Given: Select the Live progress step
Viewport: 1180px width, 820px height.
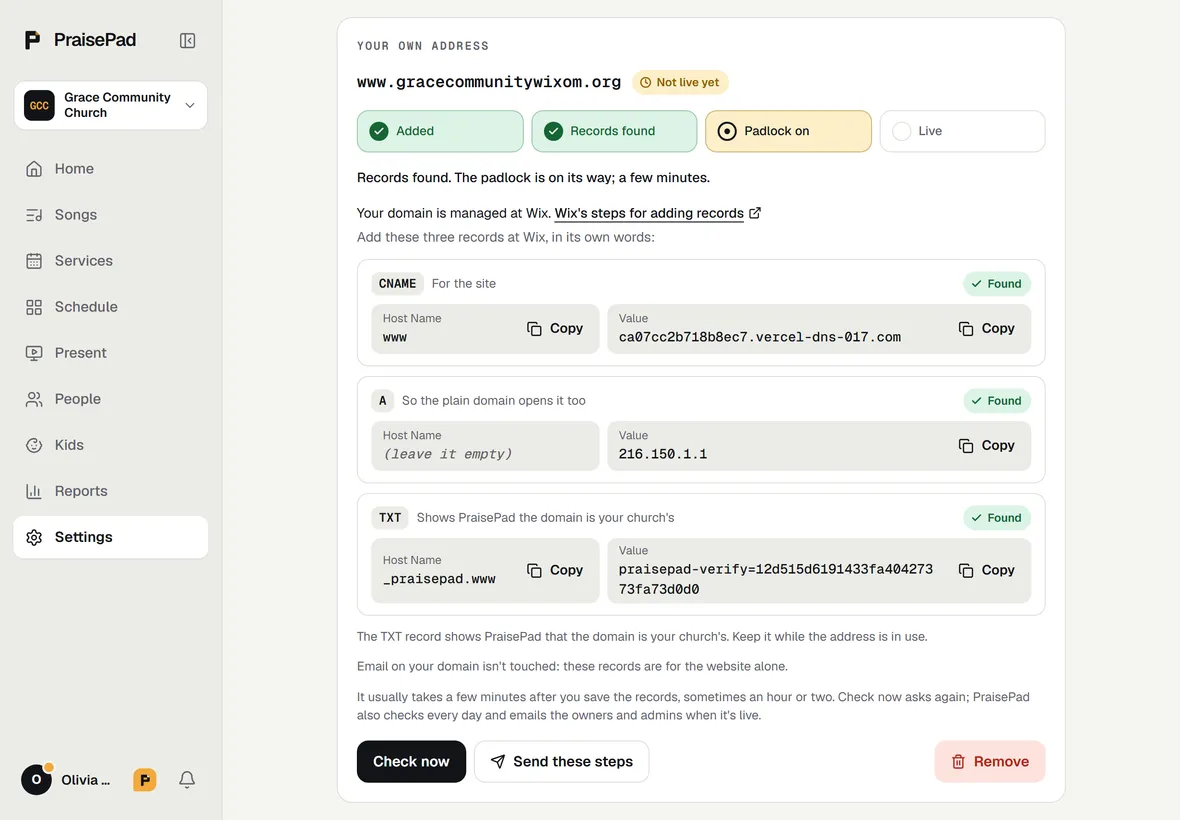Looking at the screenshot, I should (x=963, y=131).
